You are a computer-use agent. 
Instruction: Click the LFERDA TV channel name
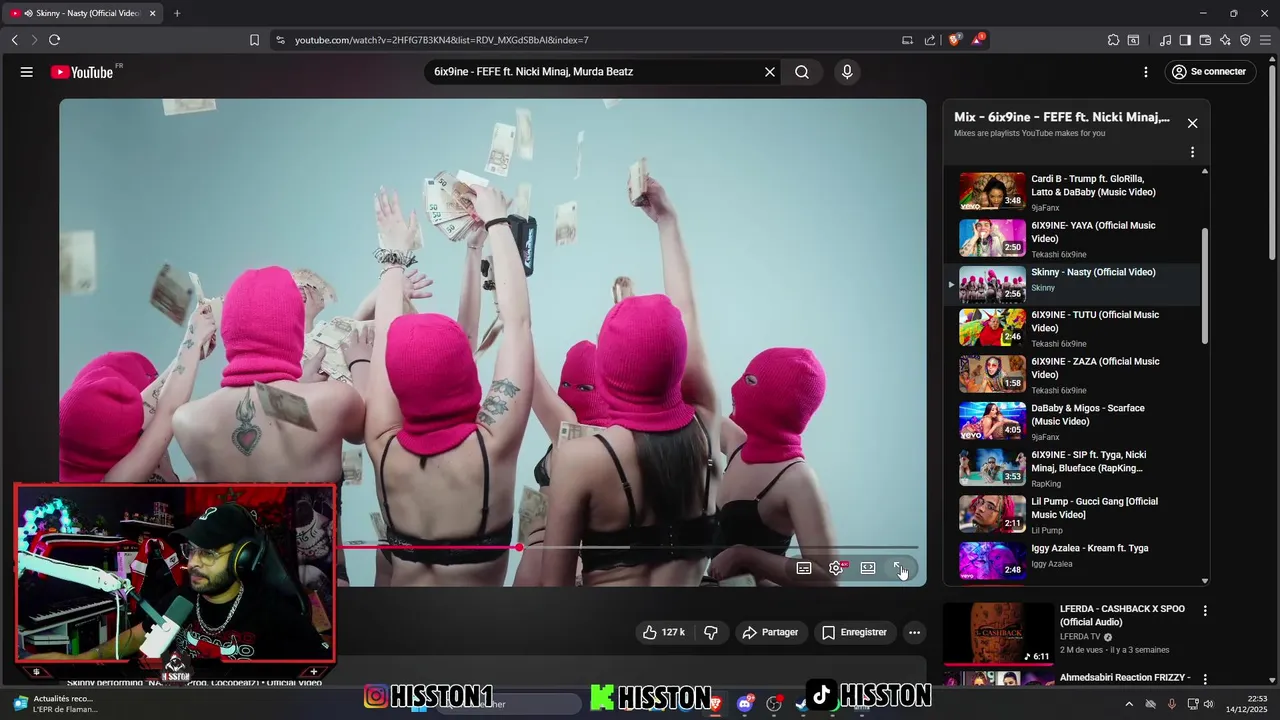click(1081, 636)
